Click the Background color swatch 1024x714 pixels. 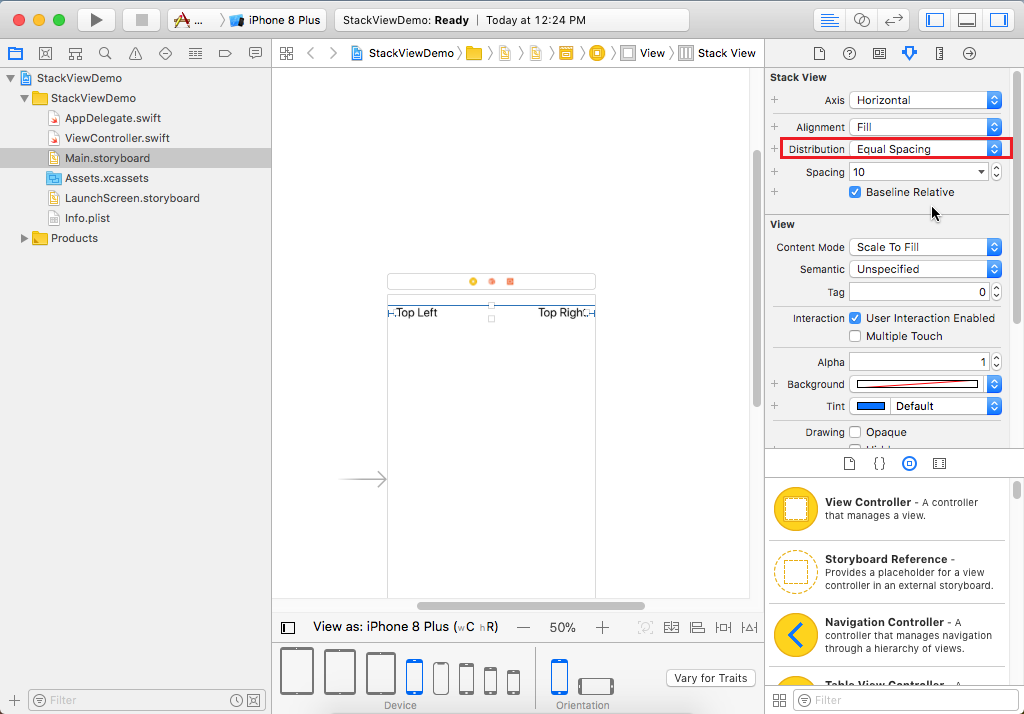(x=918, y=384)
